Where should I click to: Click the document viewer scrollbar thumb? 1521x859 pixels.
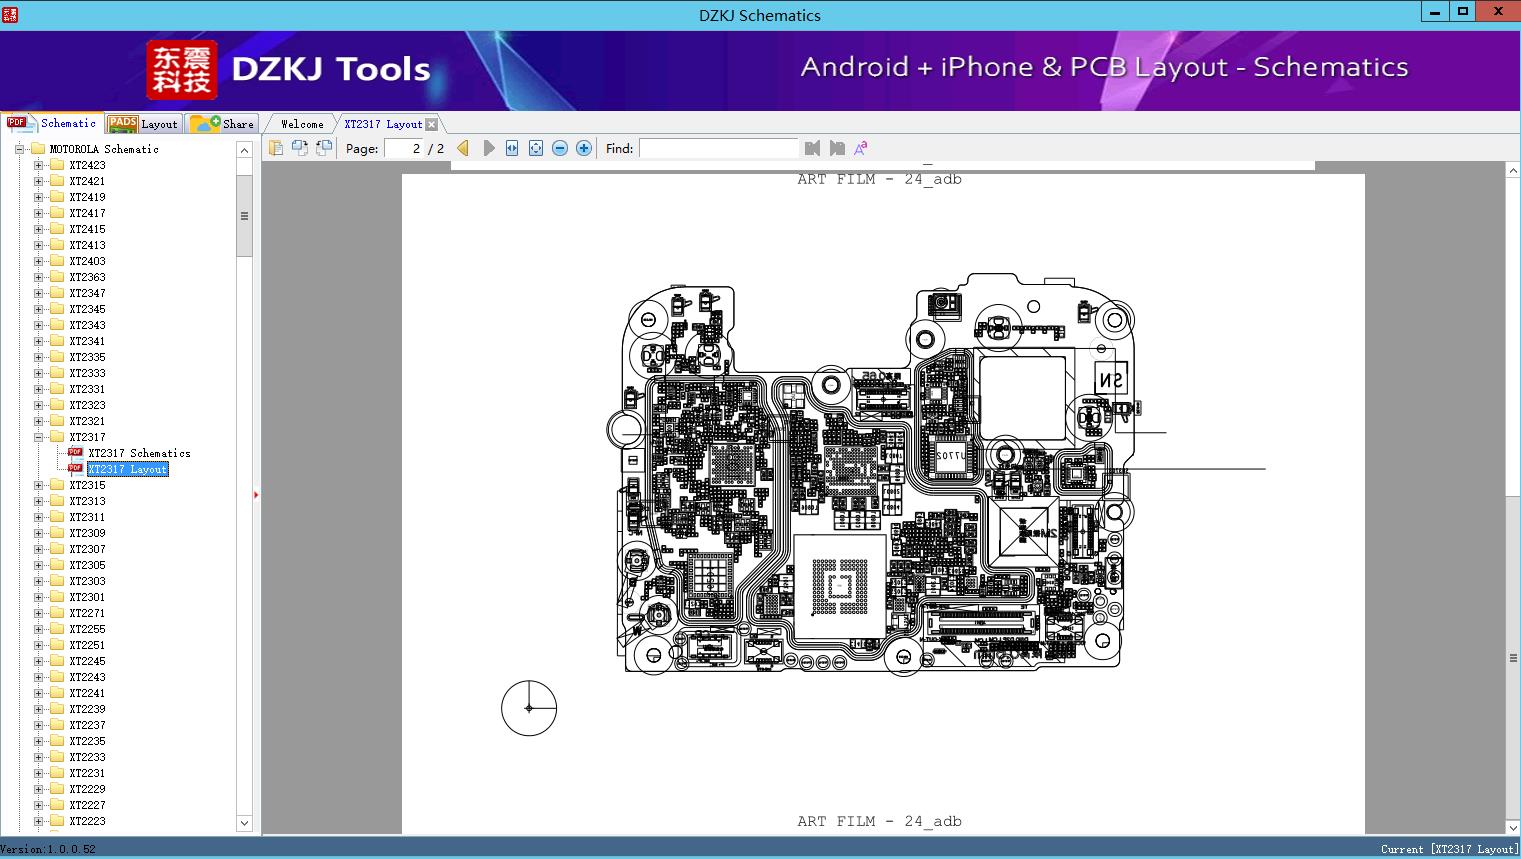pyautogui.click(x=1513, y=657)
